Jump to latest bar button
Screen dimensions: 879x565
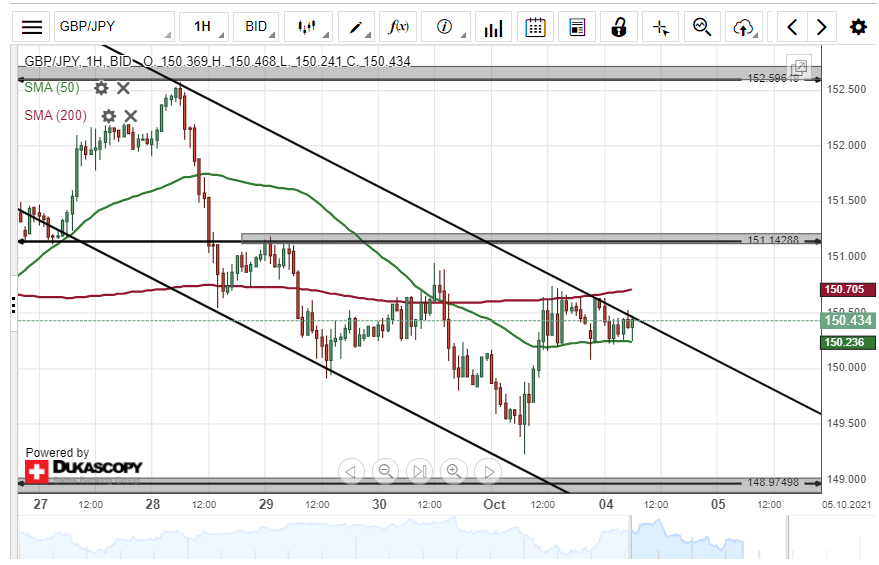420,471
